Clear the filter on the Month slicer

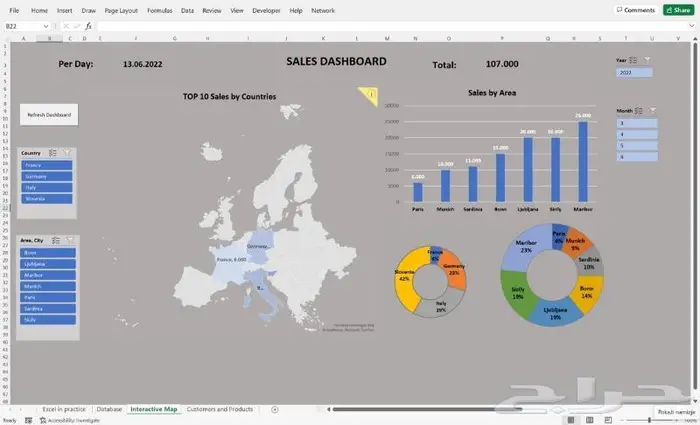click(653, 111)
